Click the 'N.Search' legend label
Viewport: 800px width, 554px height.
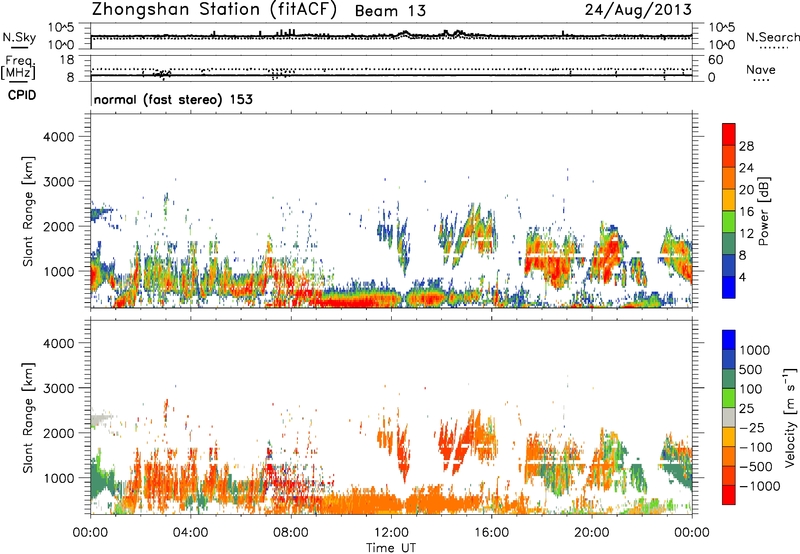773,37
